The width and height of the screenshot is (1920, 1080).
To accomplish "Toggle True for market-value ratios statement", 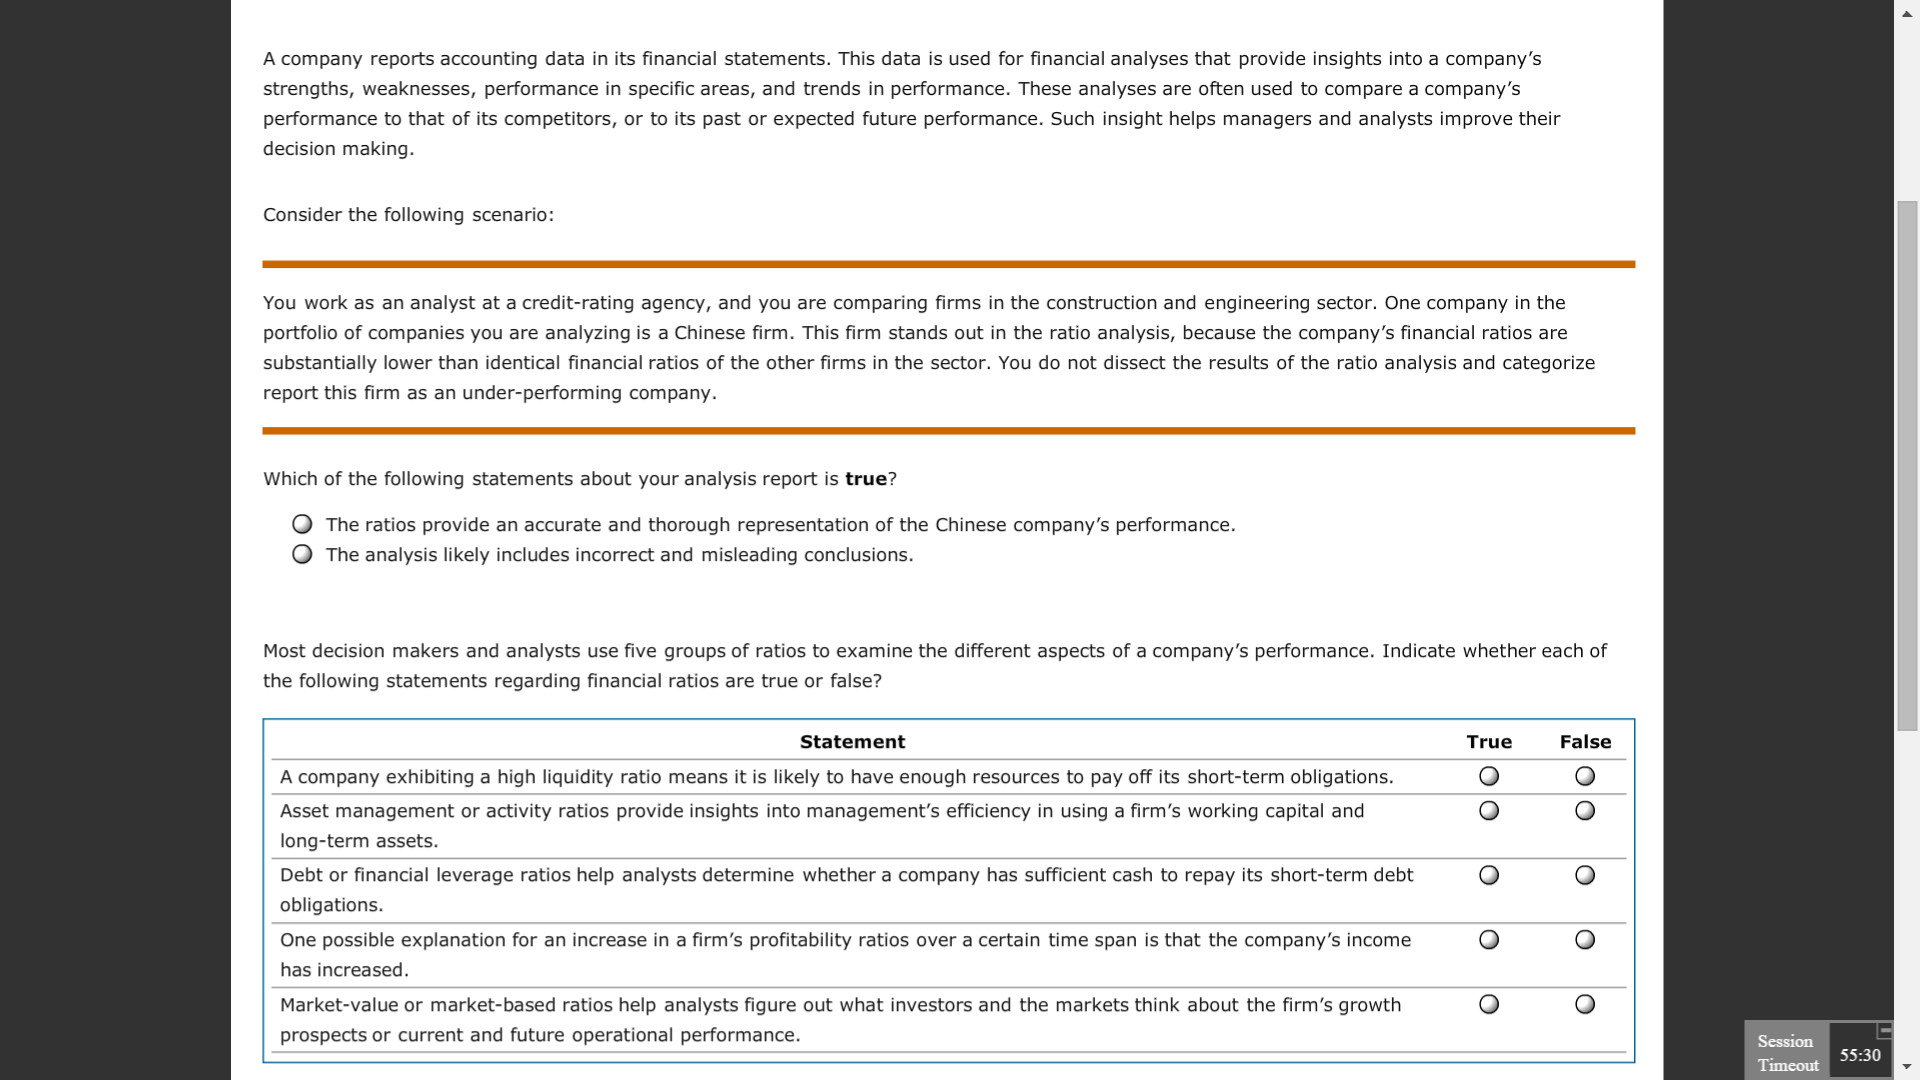I will pos(1487,1004).
